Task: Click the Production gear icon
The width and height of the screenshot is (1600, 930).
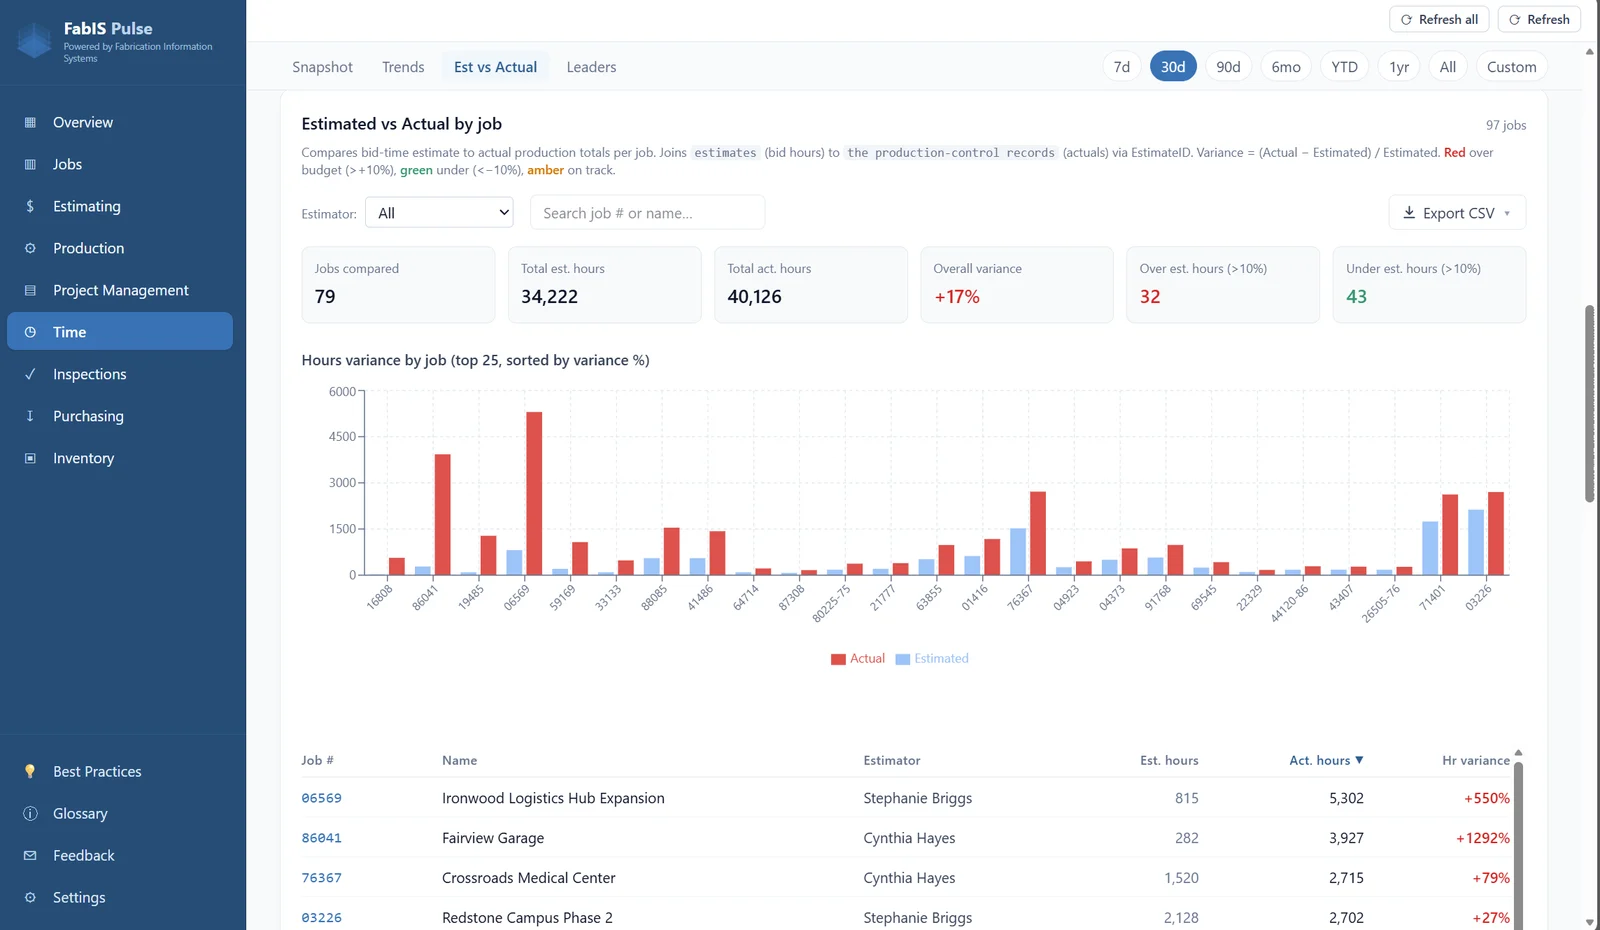Action: click(30, 248)
